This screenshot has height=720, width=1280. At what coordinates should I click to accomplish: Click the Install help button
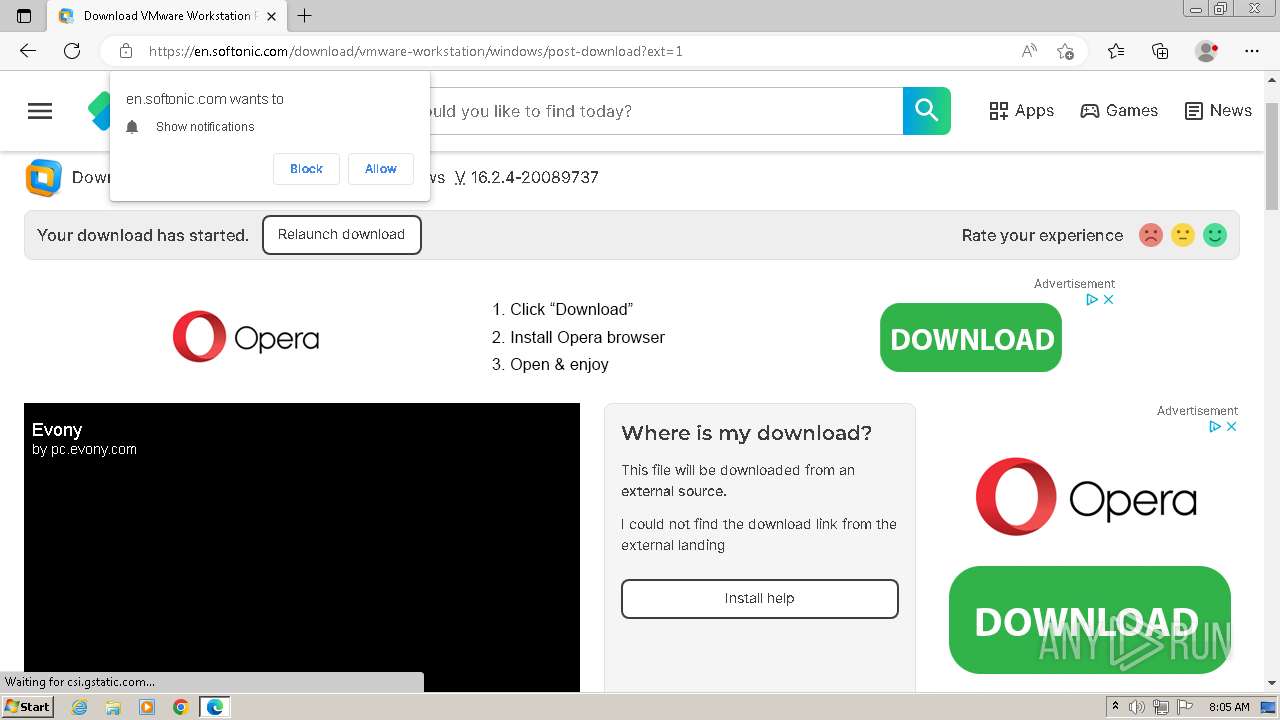coord(760,599)
